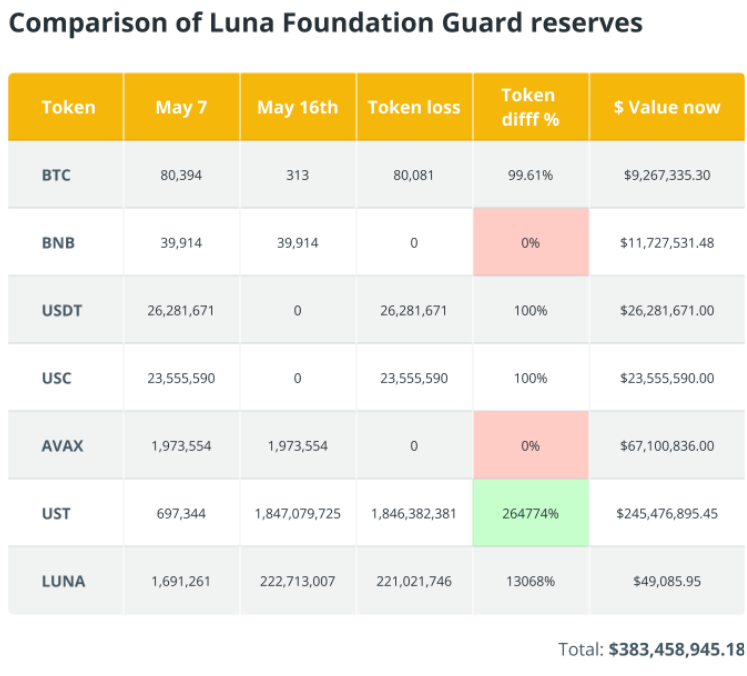Click value $23,555,590.00
The width and height of the screenshot is (747, 676).
[667, 378]
